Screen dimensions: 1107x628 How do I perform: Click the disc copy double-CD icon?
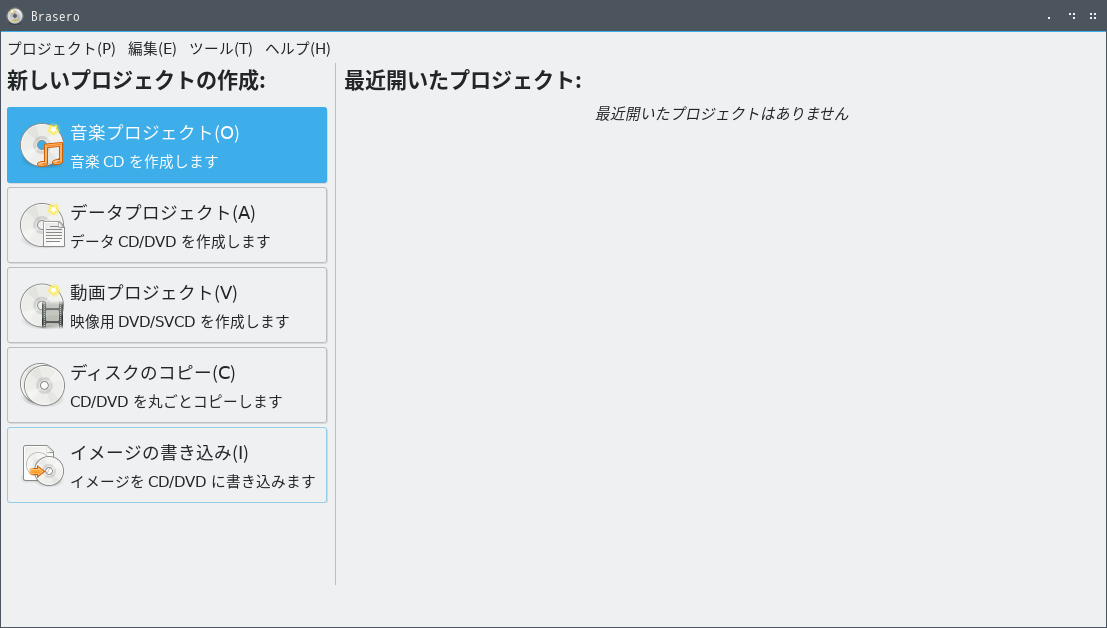pyautogui.click(x=42, y=385)
